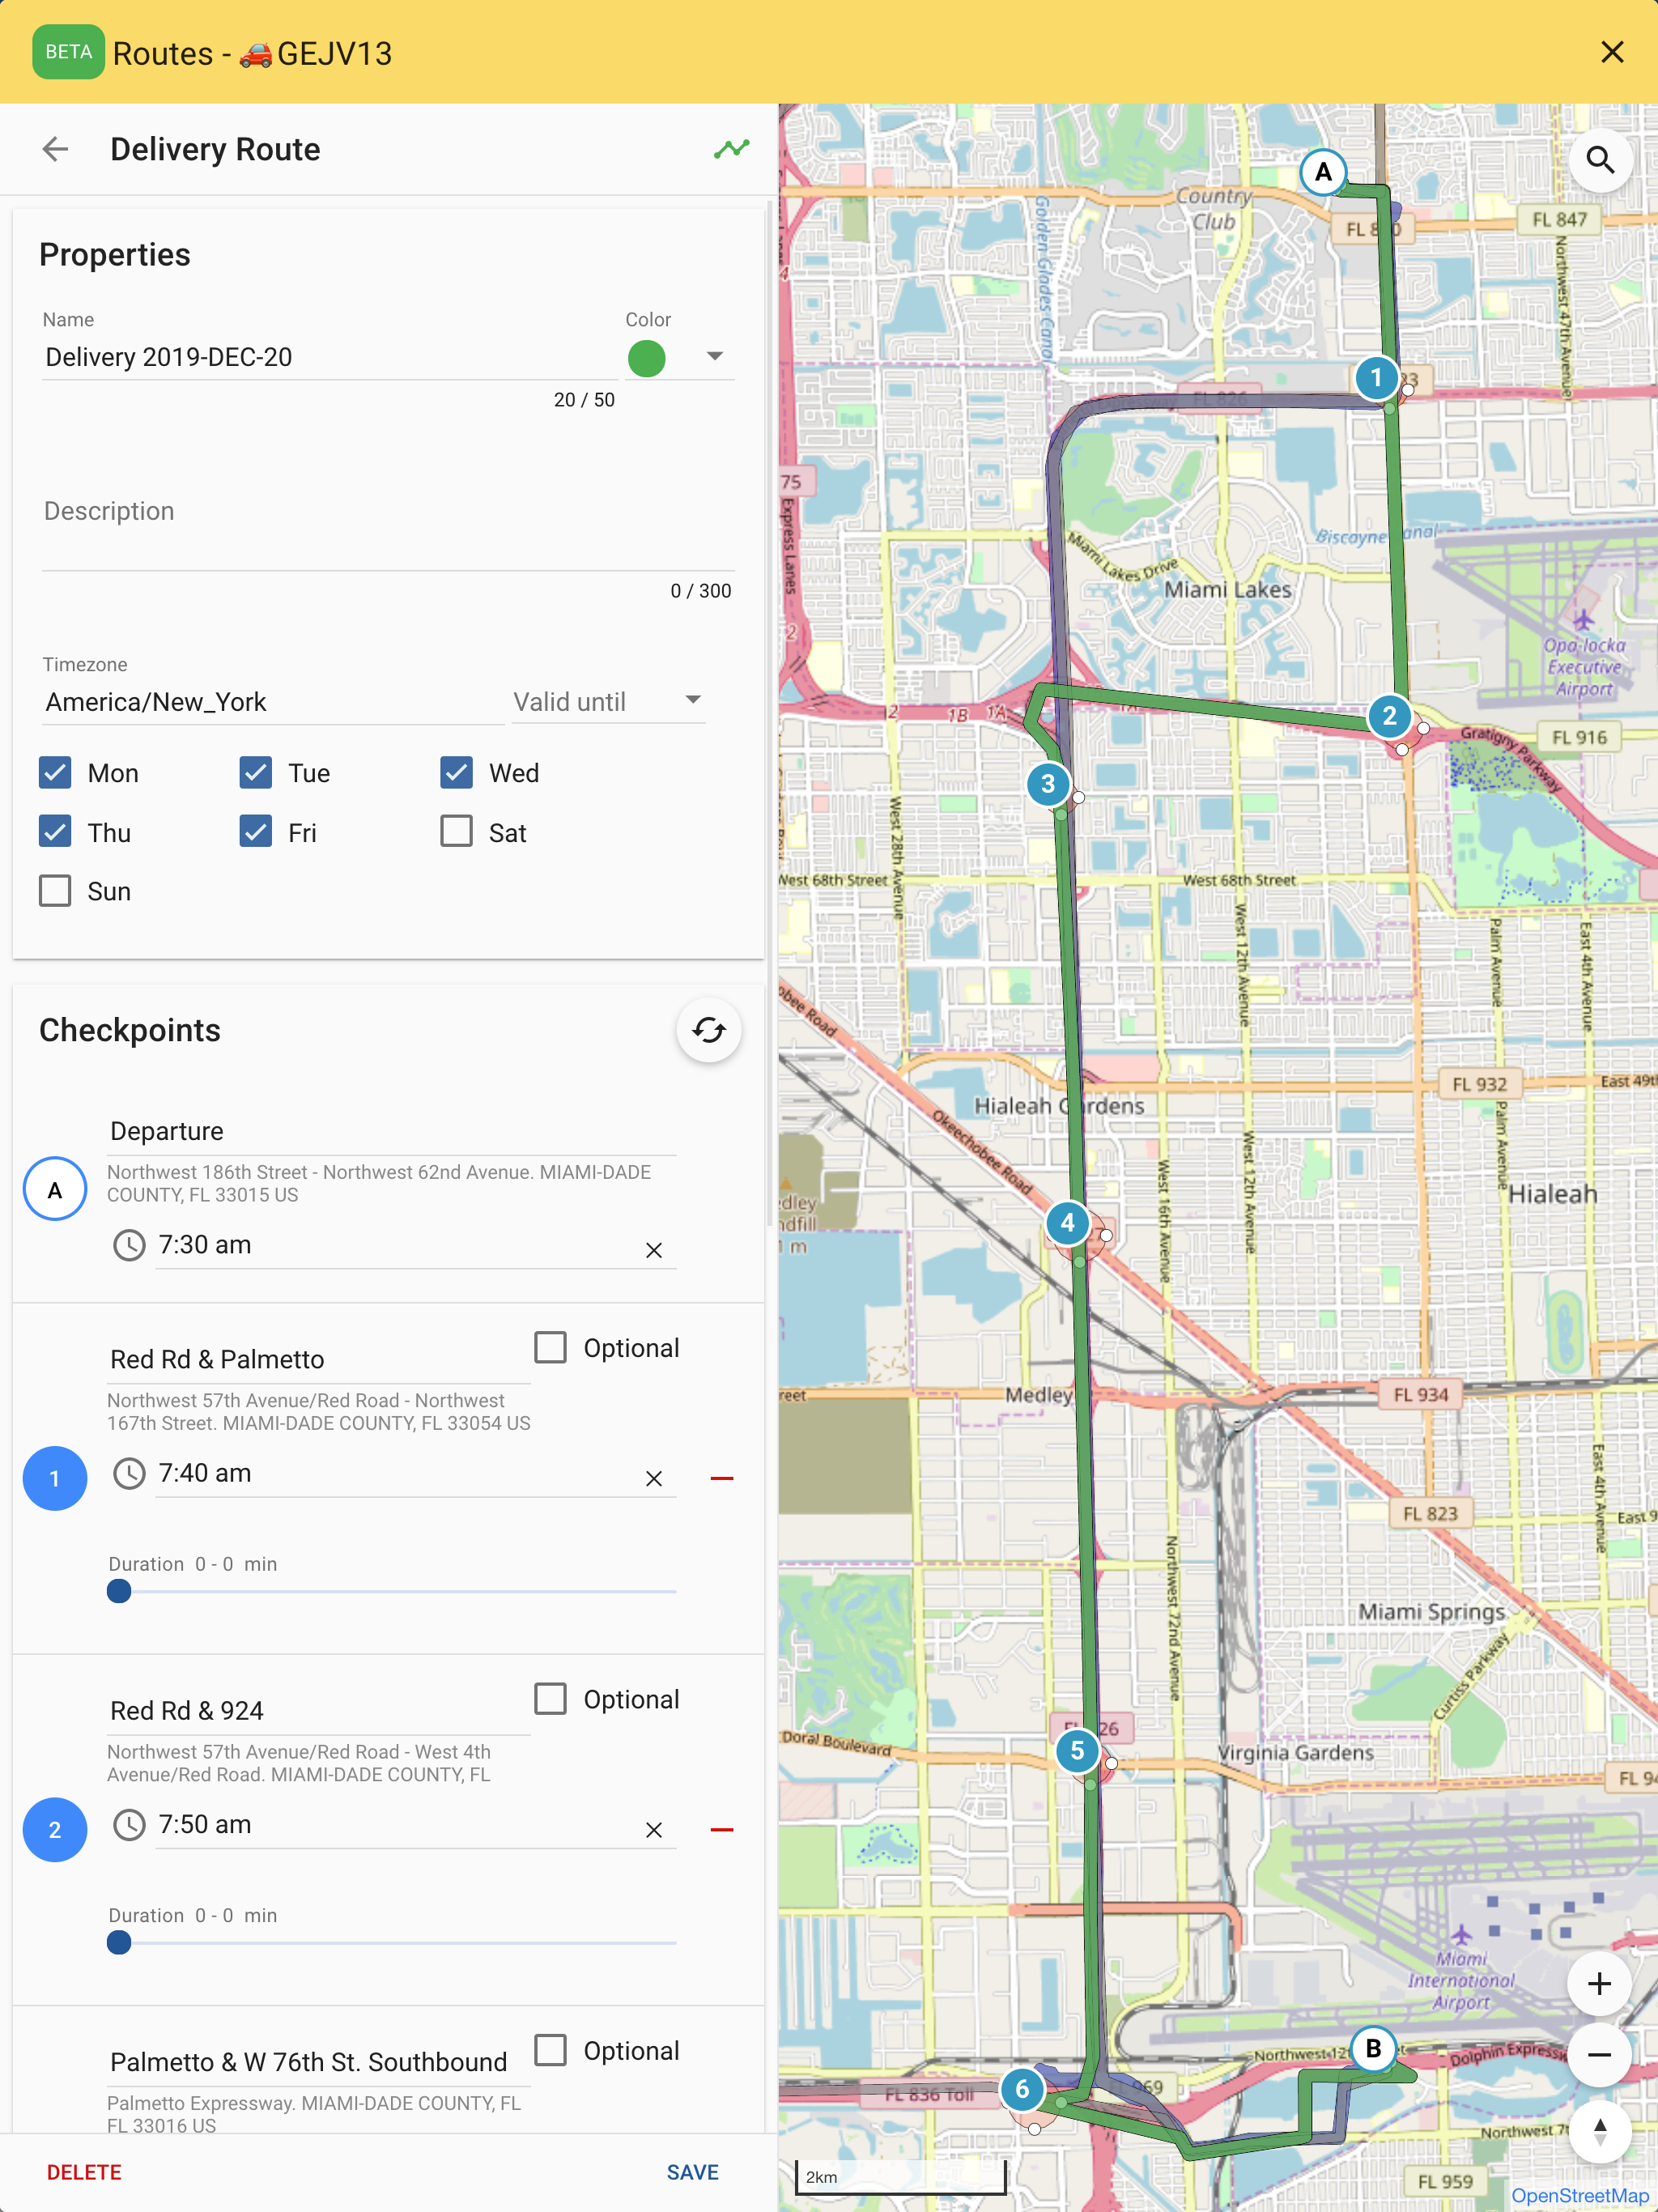Click DELETE route button
The width and height of the screenshot is (1658, 2212).
84,2173
